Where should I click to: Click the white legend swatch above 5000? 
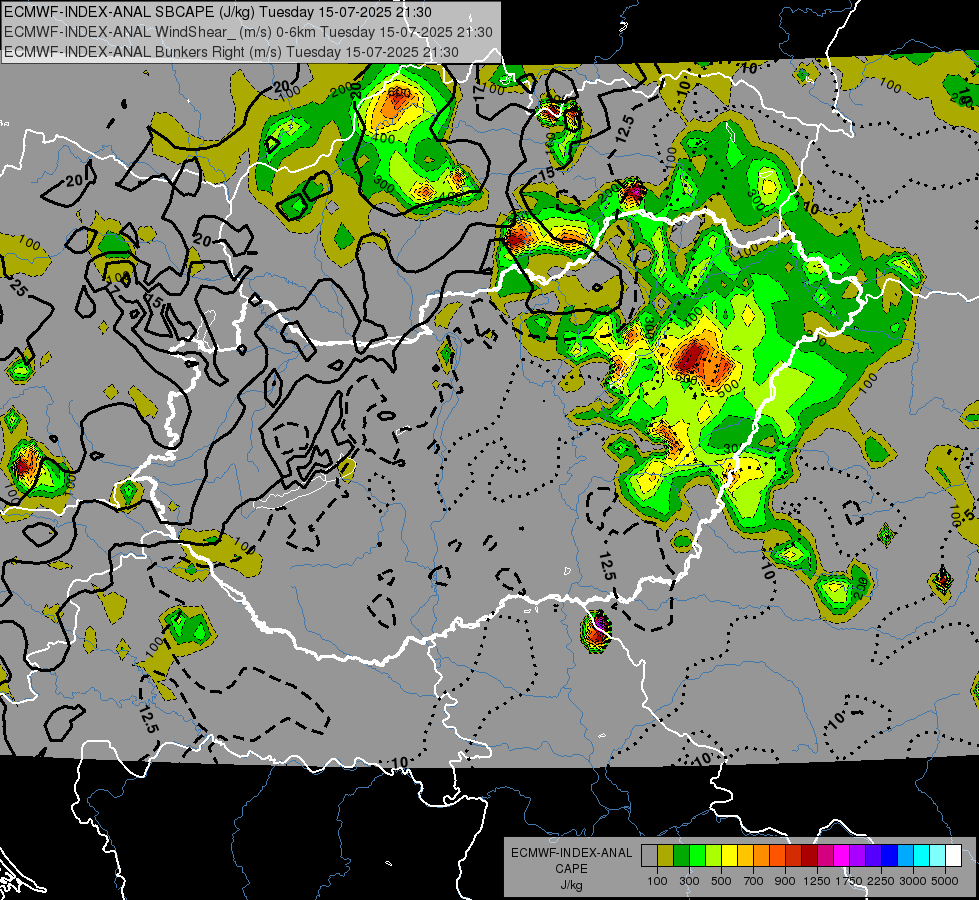pos(955,856)
